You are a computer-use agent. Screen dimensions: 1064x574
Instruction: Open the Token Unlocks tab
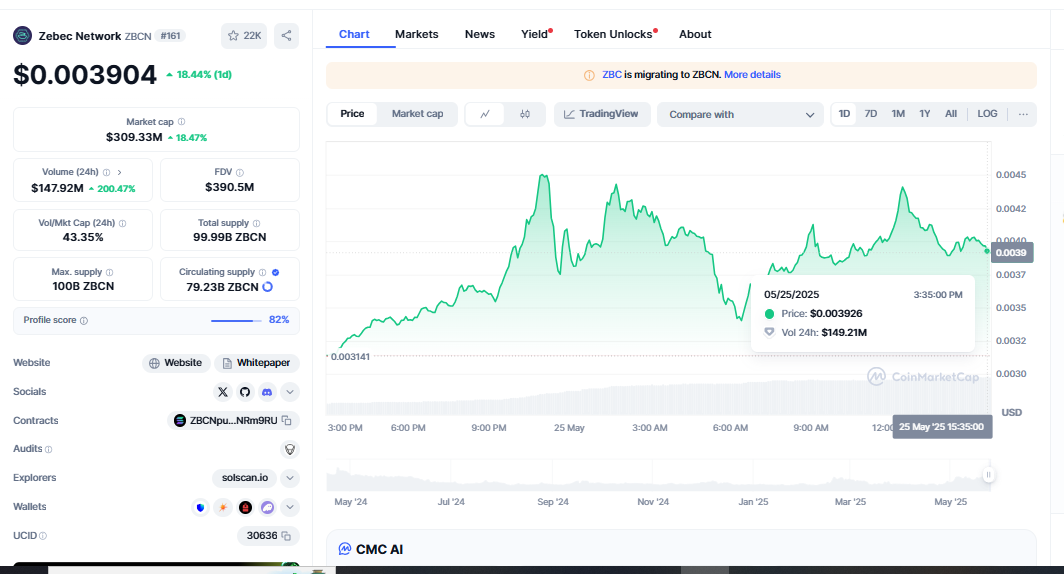pos(615,34)
